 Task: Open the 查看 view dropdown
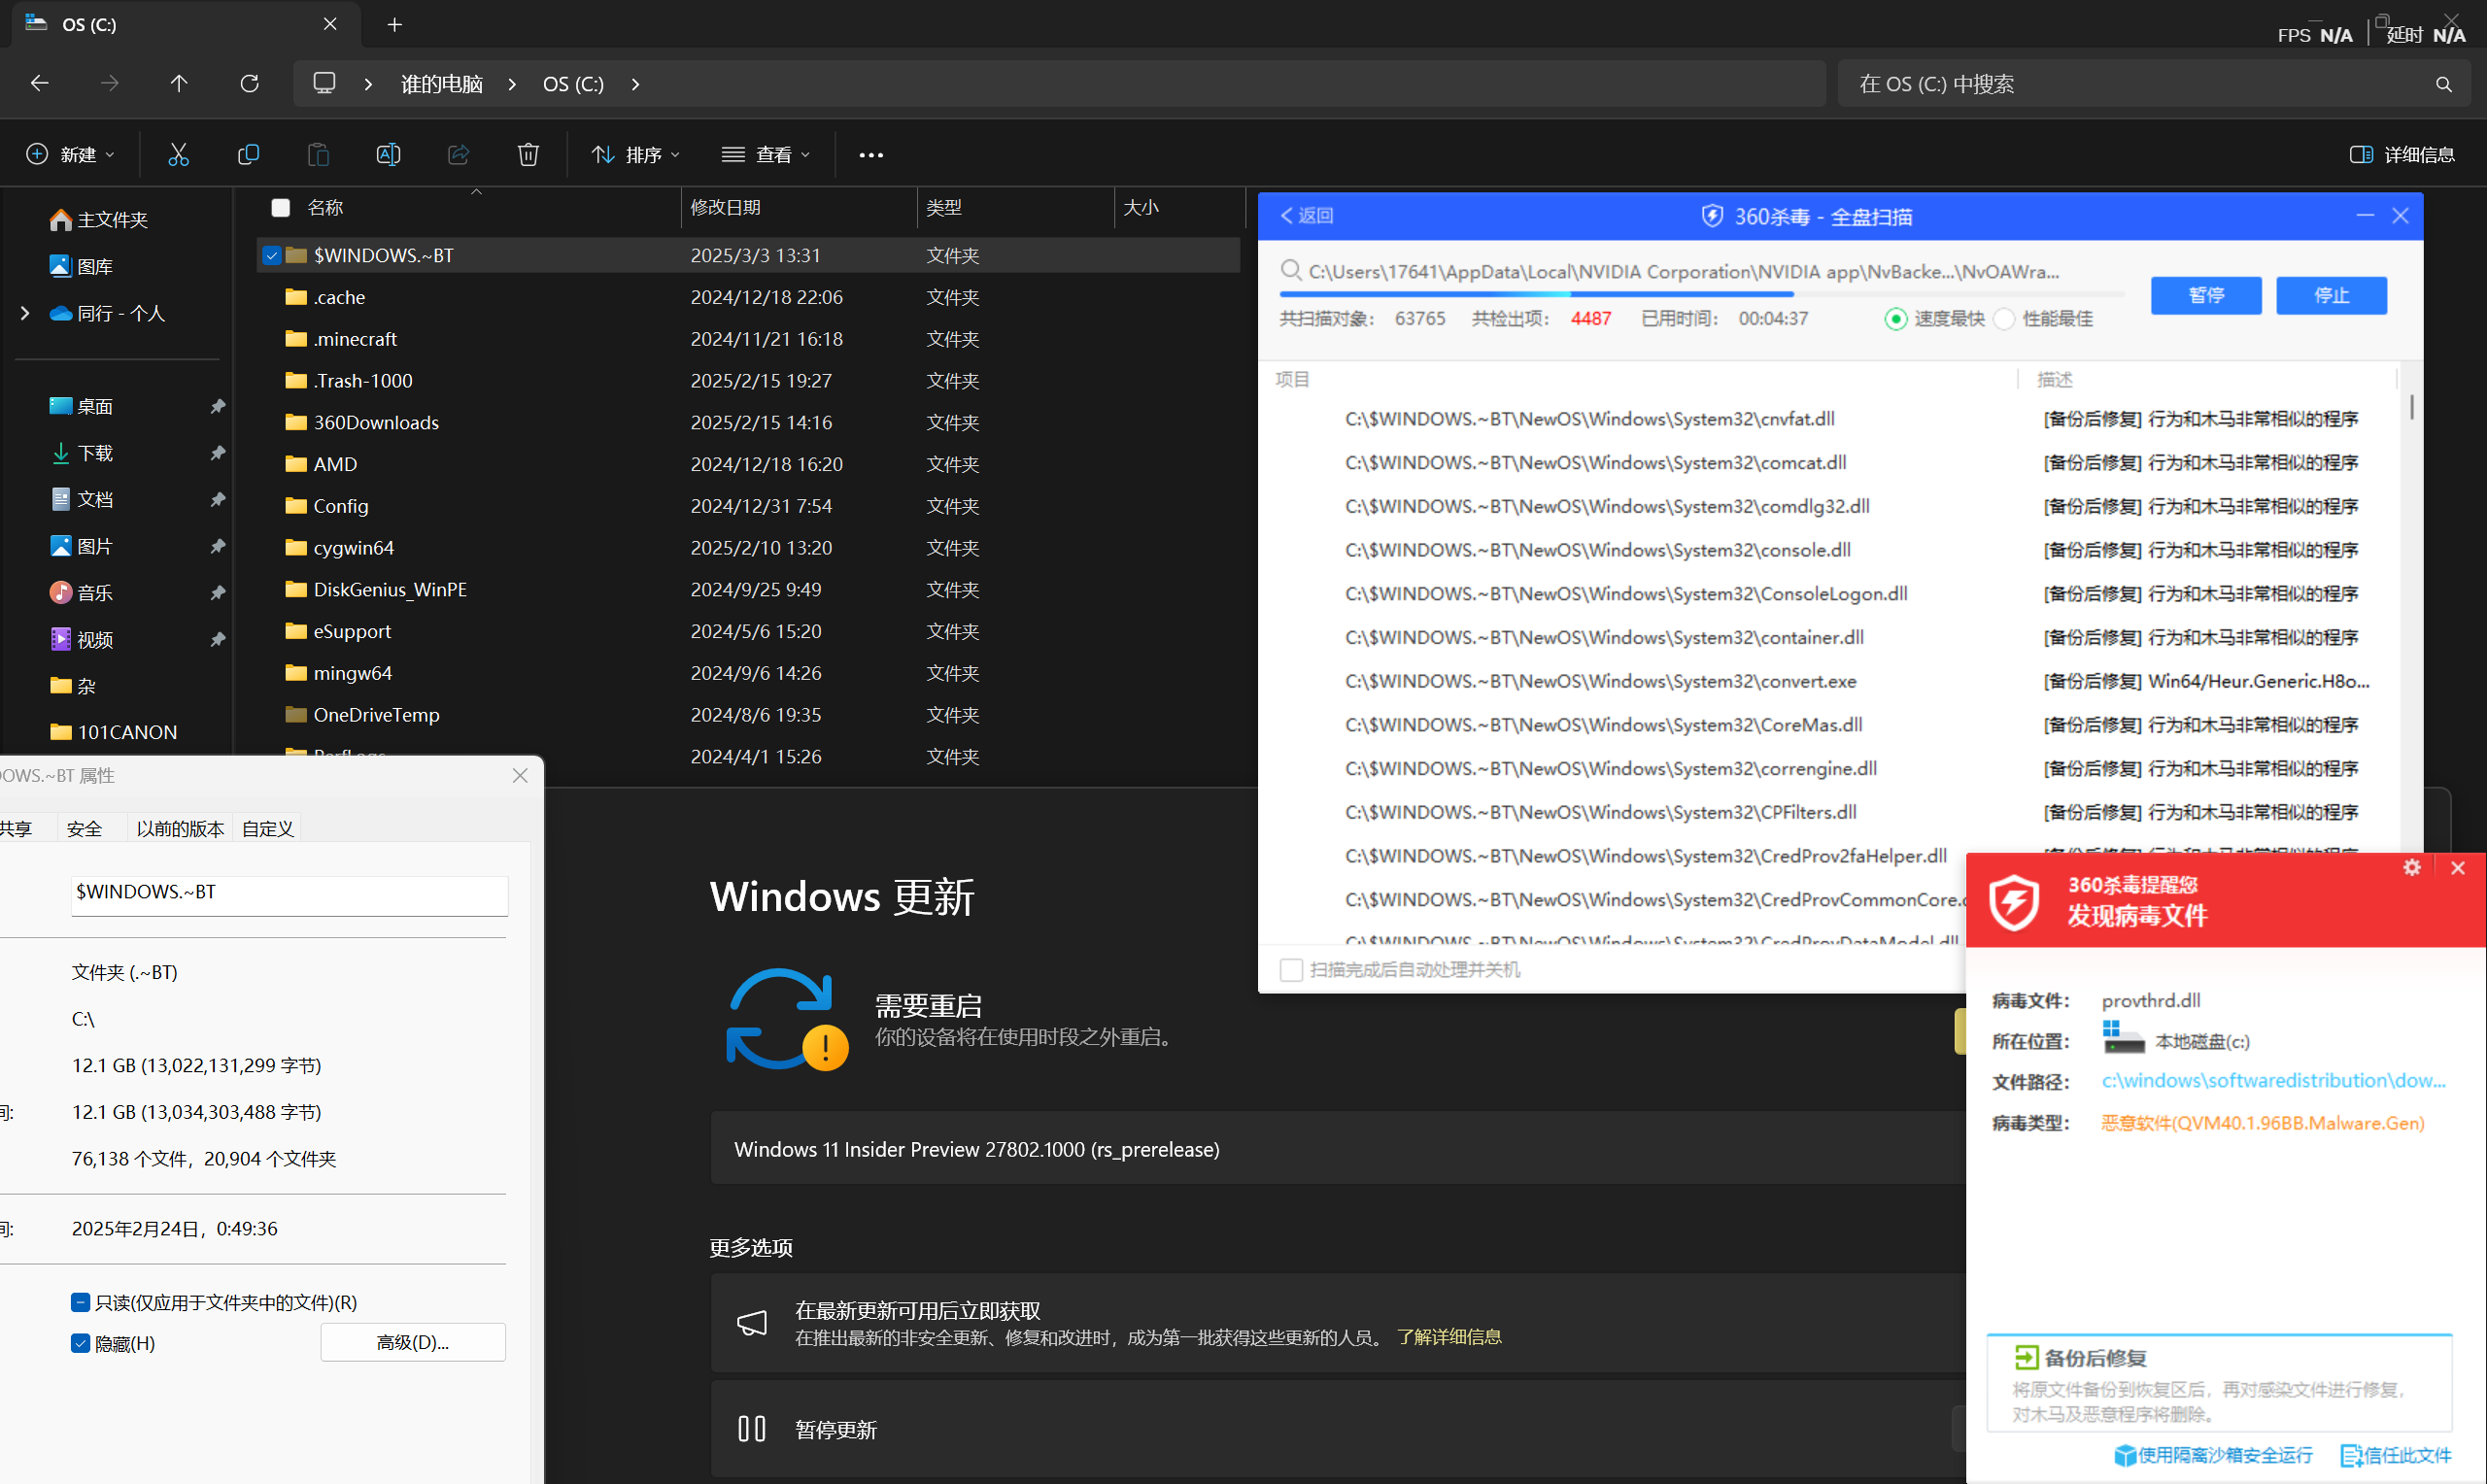click(x=766, y=154)
